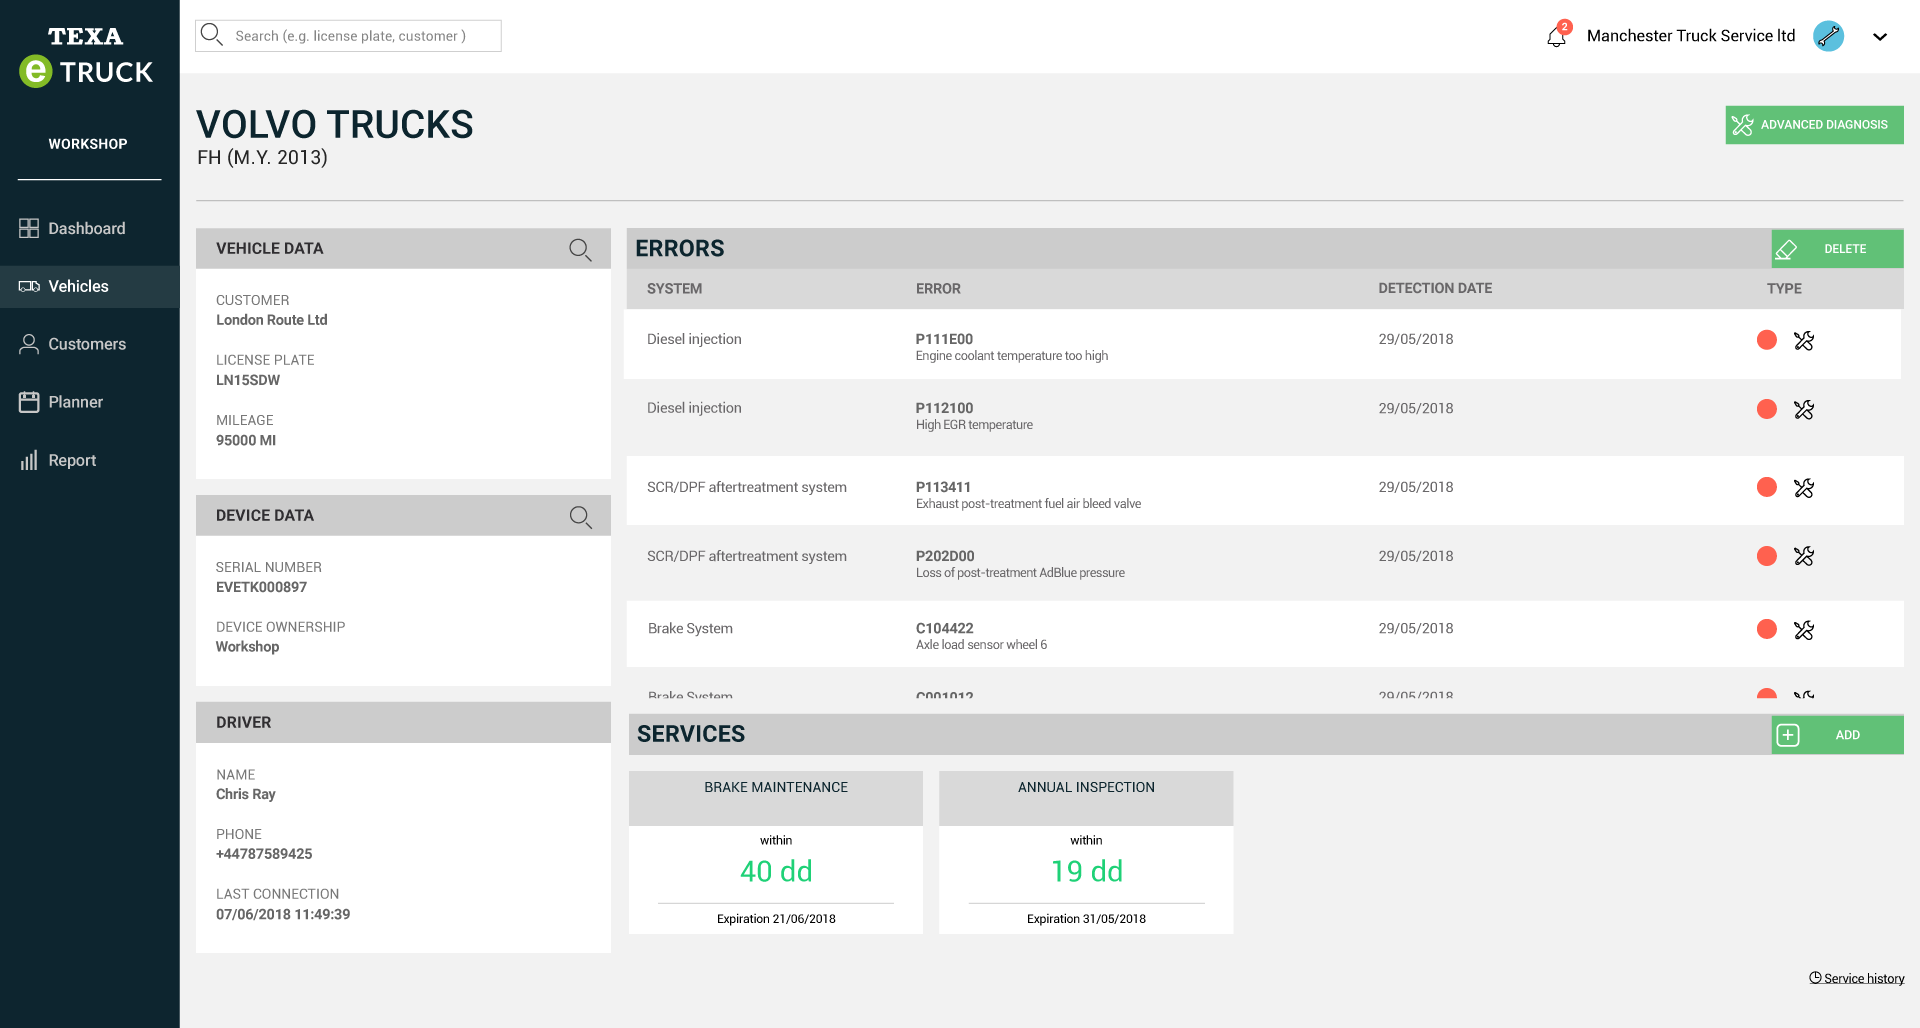Open the Brake Maintenance service card
The width and height of the screenshot is (1920, 1028).
(x=776, y=852)
